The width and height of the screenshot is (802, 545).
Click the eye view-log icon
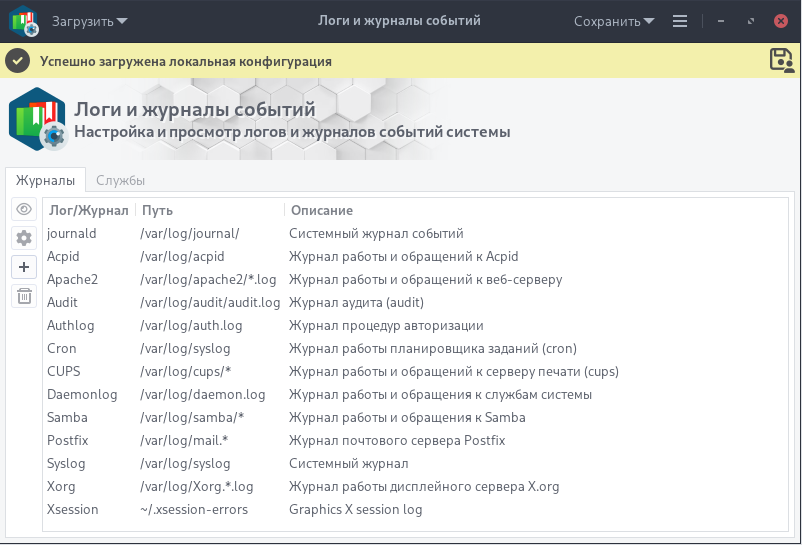click(24, 209)
